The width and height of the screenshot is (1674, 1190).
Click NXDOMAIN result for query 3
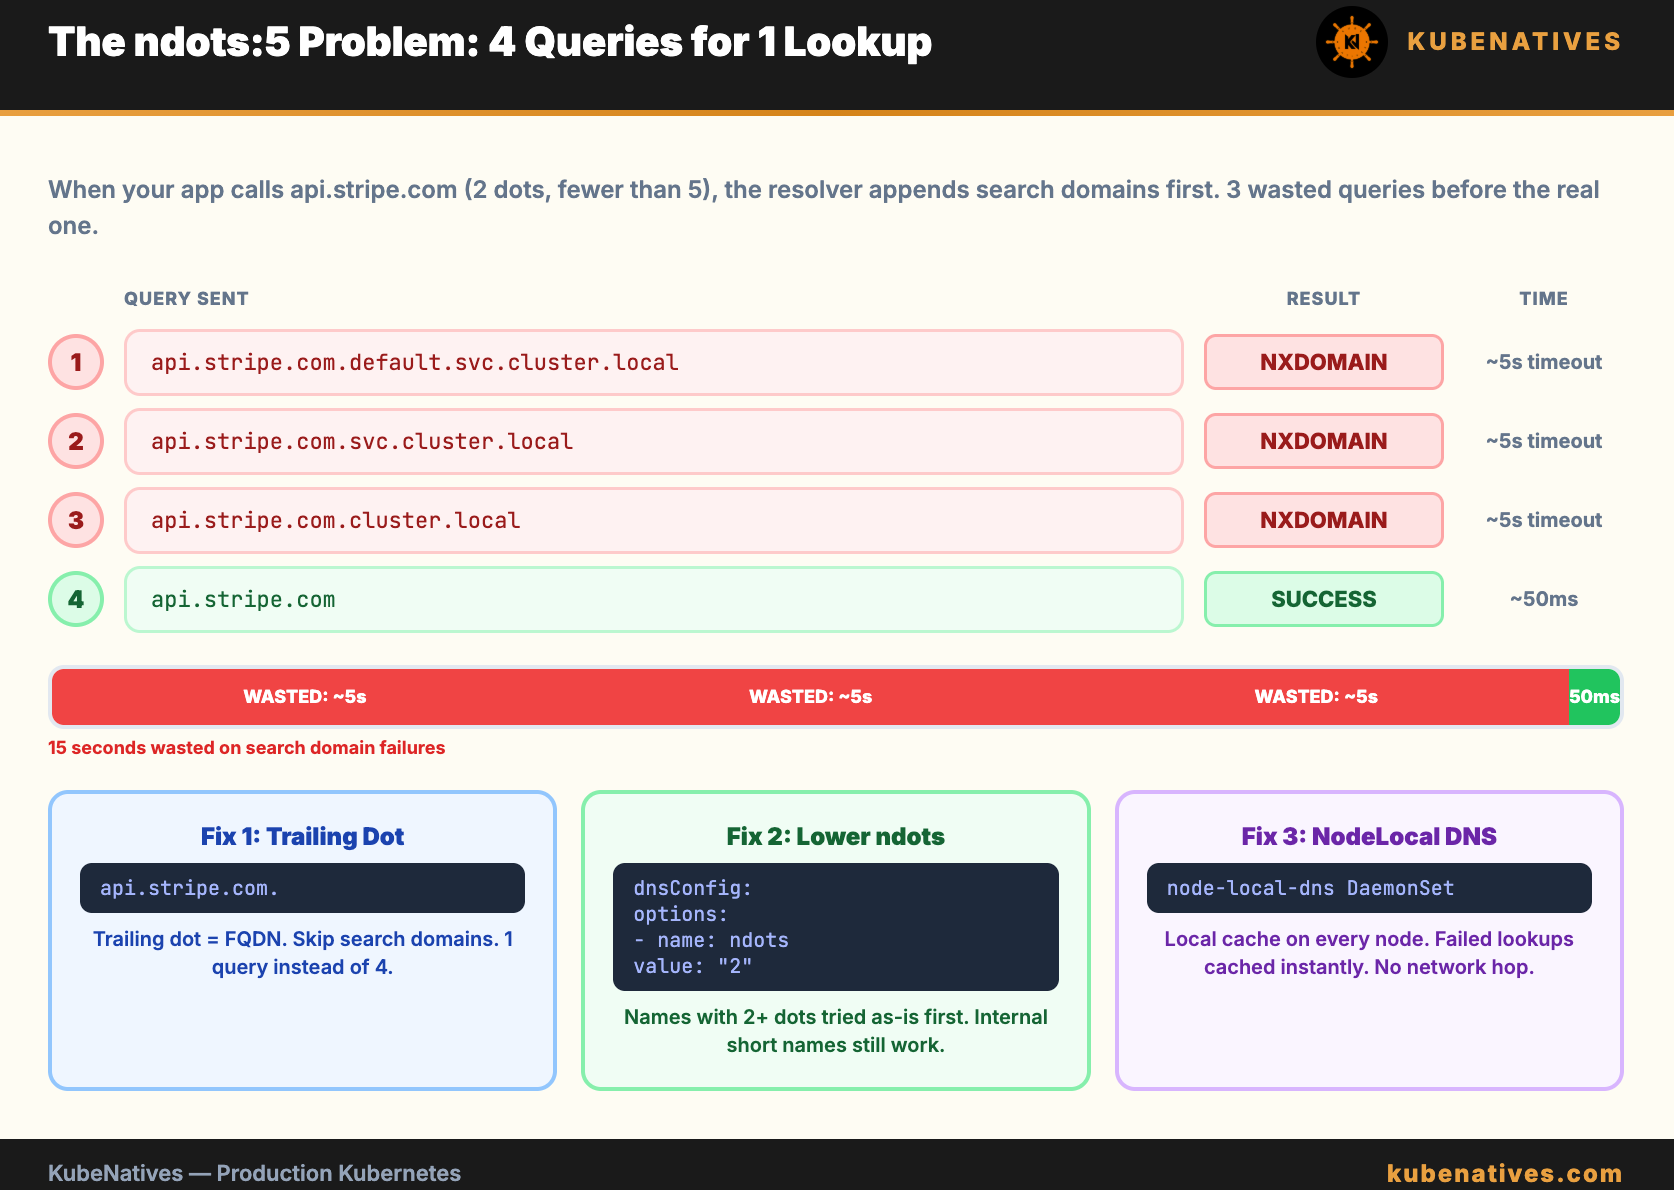point(1323,520)
